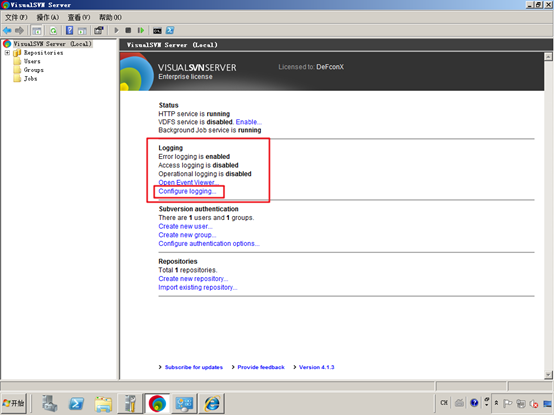The image size is (554, 415).
Task: Toggle the console tree show/hide icon
Action: click(x=37, y=31)
